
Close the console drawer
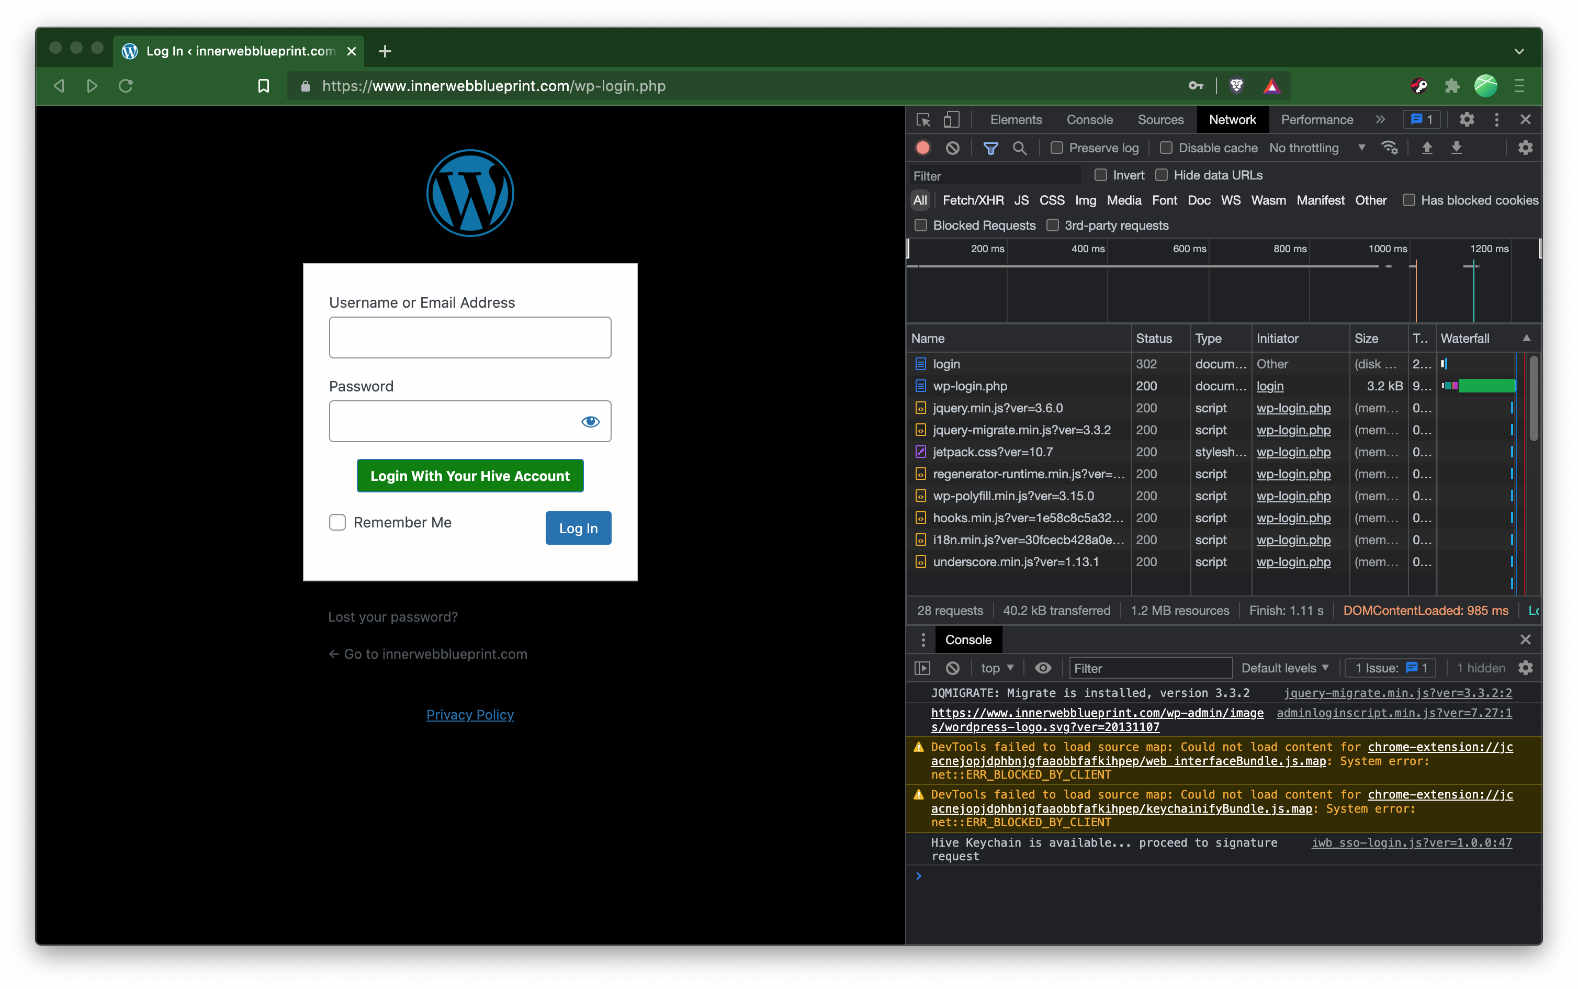coord(1525,640)
